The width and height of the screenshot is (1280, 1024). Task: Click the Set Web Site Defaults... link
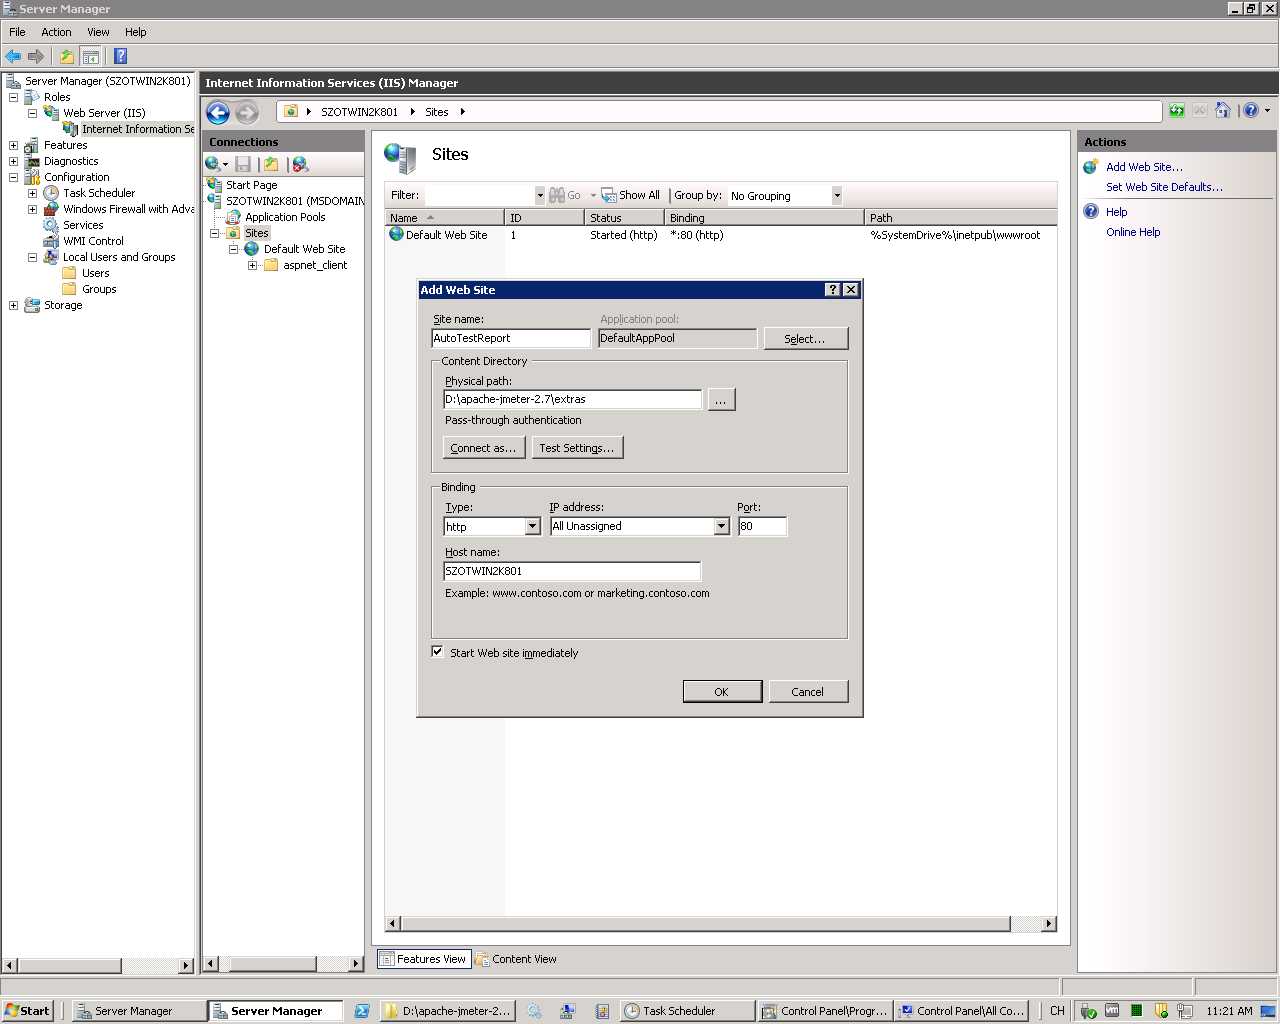coord(1164,187)
